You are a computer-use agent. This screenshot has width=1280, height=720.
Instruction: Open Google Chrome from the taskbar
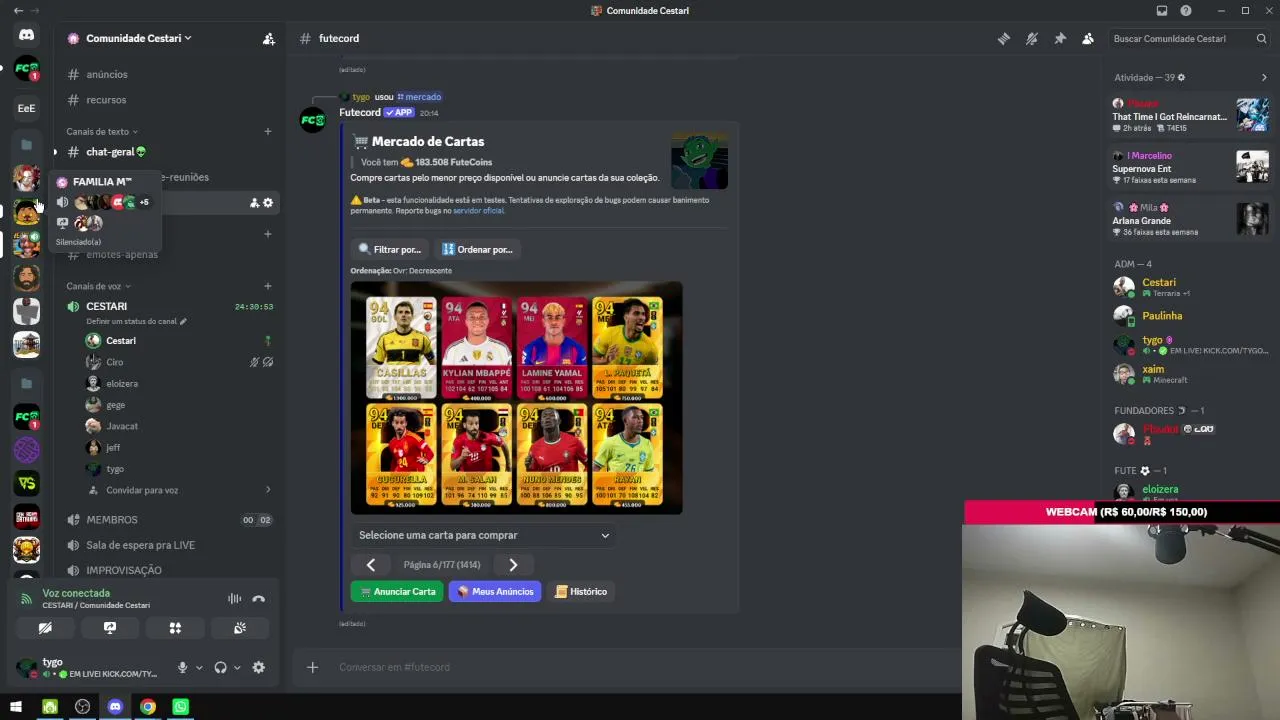coord(148,707)
